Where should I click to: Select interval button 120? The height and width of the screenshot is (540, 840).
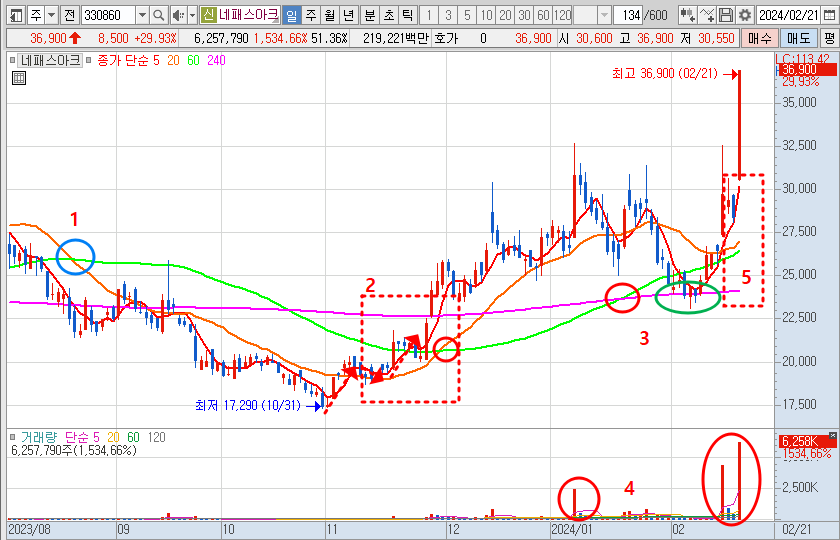point(562,15)
